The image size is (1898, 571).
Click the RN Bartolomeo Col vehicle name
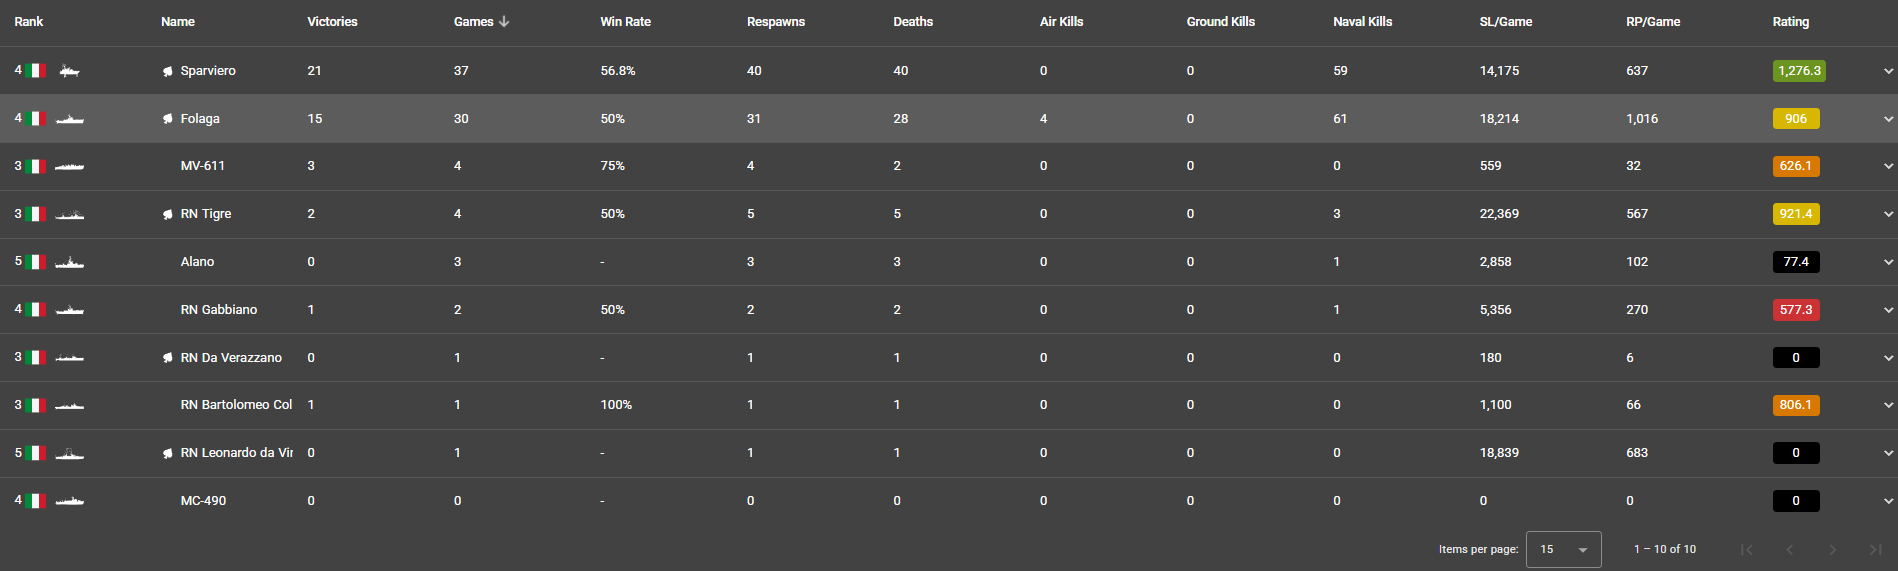click(x=236, y=405)
